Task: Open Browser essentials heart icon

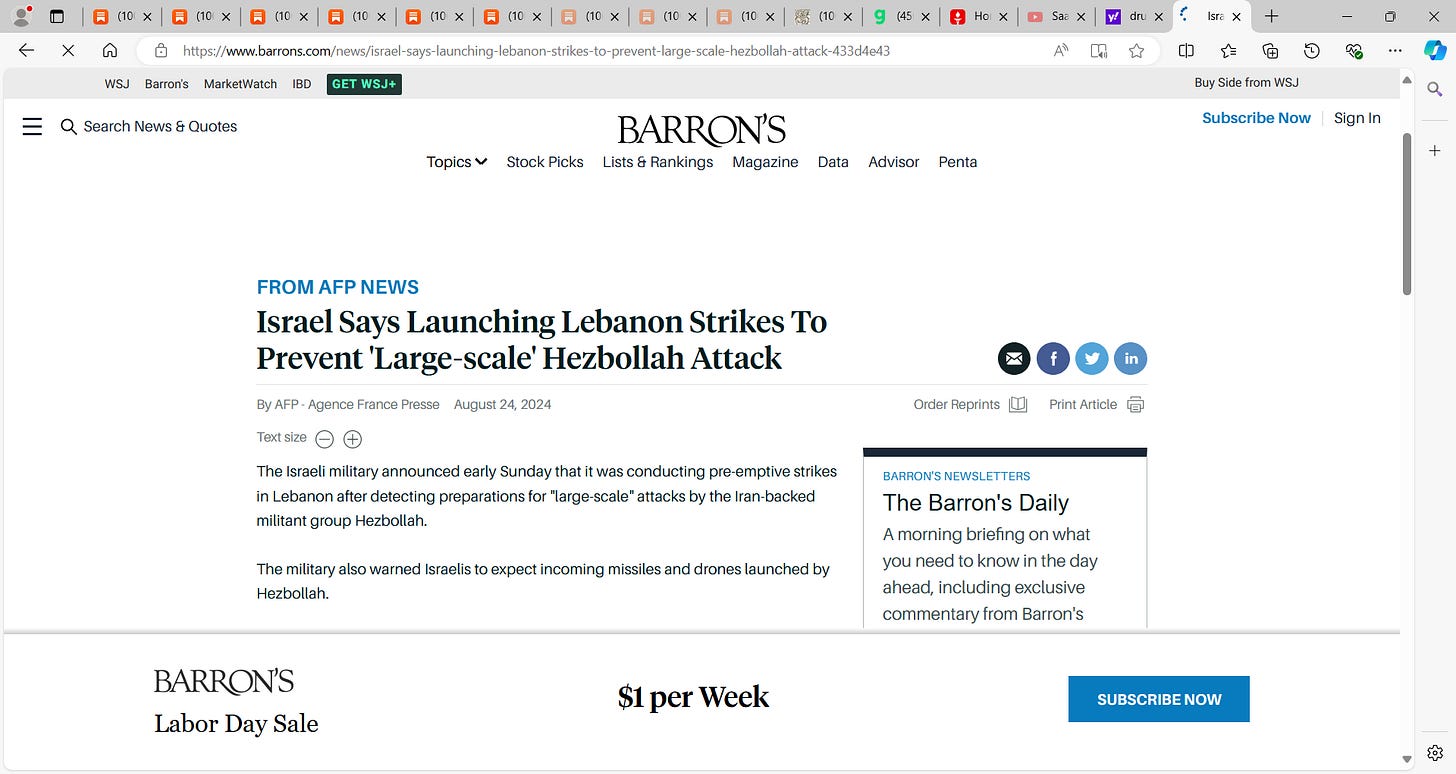Action: [x=1354, y=50]
